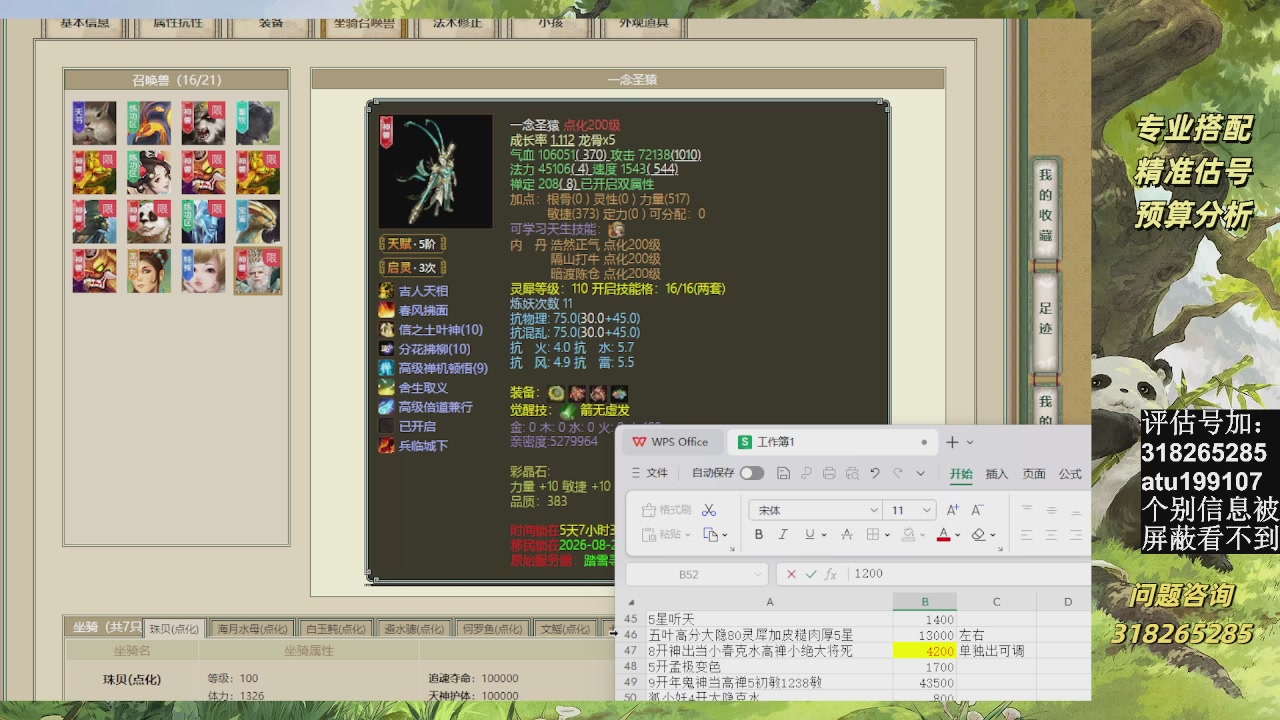Cancel the formula bar entry with X
The width and height of the screenshot is (1280, 720).
(792, 574)
